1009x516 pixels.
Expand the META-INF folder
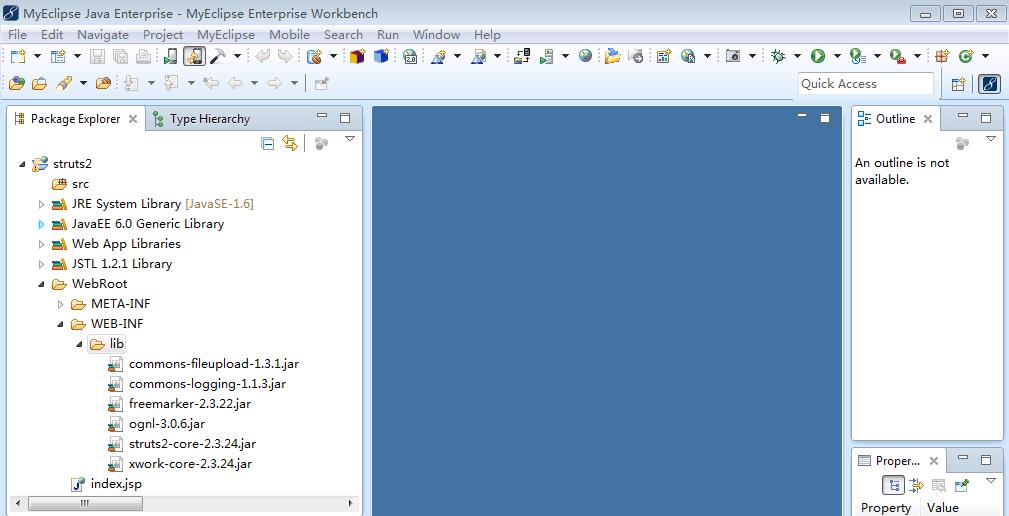coord(60,304)
